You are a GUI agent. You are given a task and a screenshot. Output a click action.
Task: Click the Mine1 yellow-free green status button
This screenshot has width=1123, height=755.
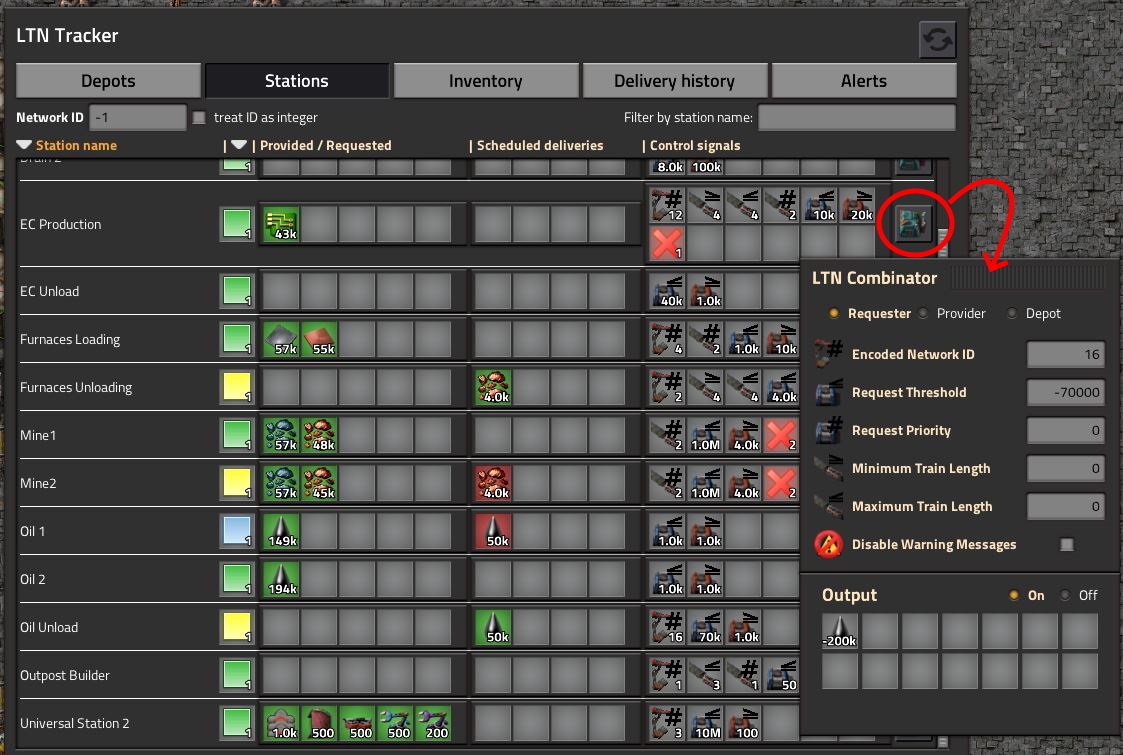click(x=236, y=435)
